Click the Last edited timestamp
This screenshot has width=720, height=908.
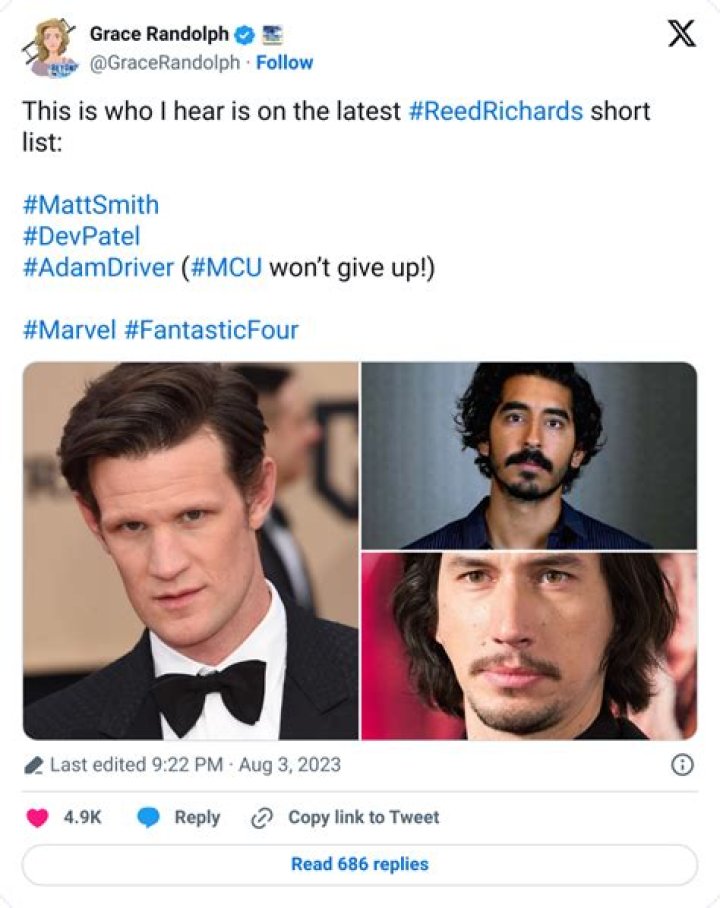(195, 764)
